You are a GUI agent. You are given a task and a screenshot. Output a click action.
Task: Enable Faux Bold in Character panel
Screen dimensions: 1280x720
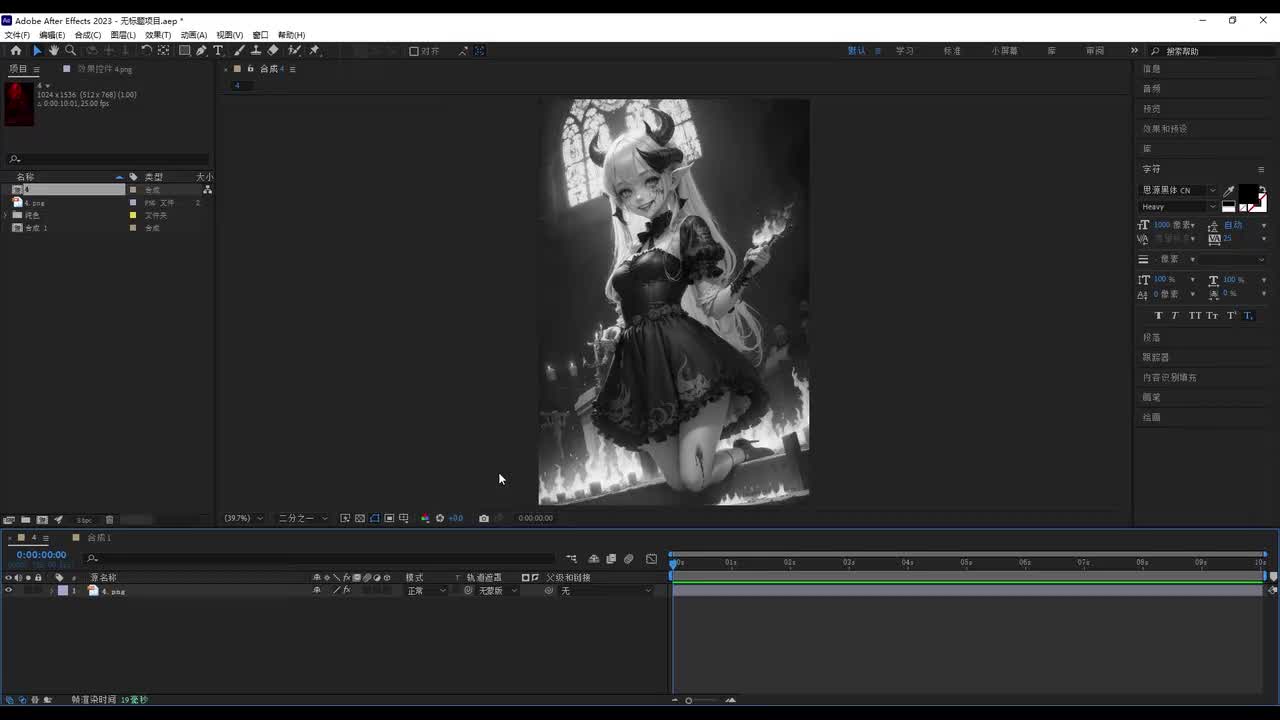(1159, 316)
